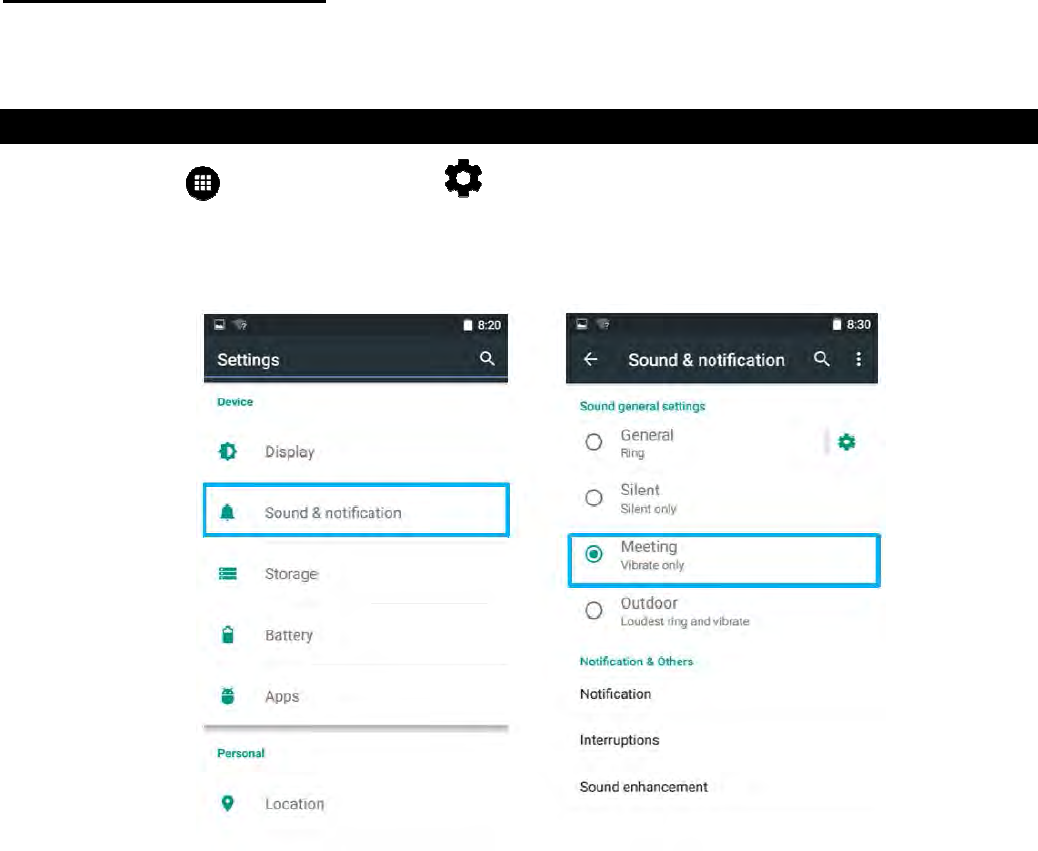The height and width of the screenshot is (851, 1038).
Task: Click the 'Ring' subtitle under General
Action: click(x=632, y=453)
